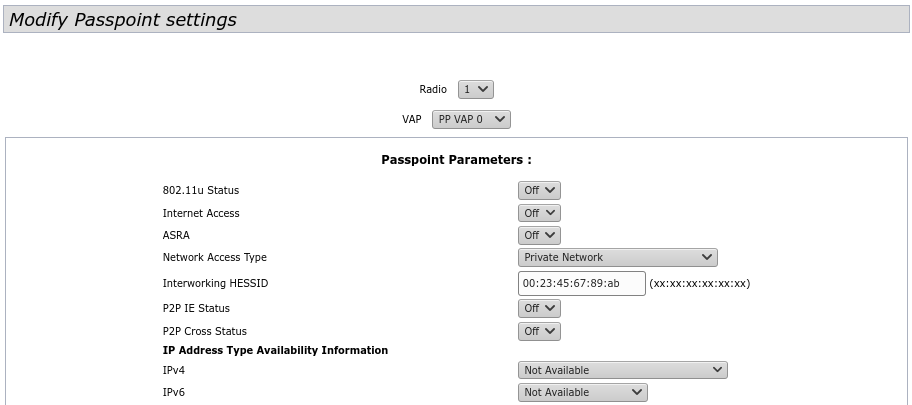912x405 pixels.
Task: Click the Interworking HESSID input field
Action: coord(582,283)
